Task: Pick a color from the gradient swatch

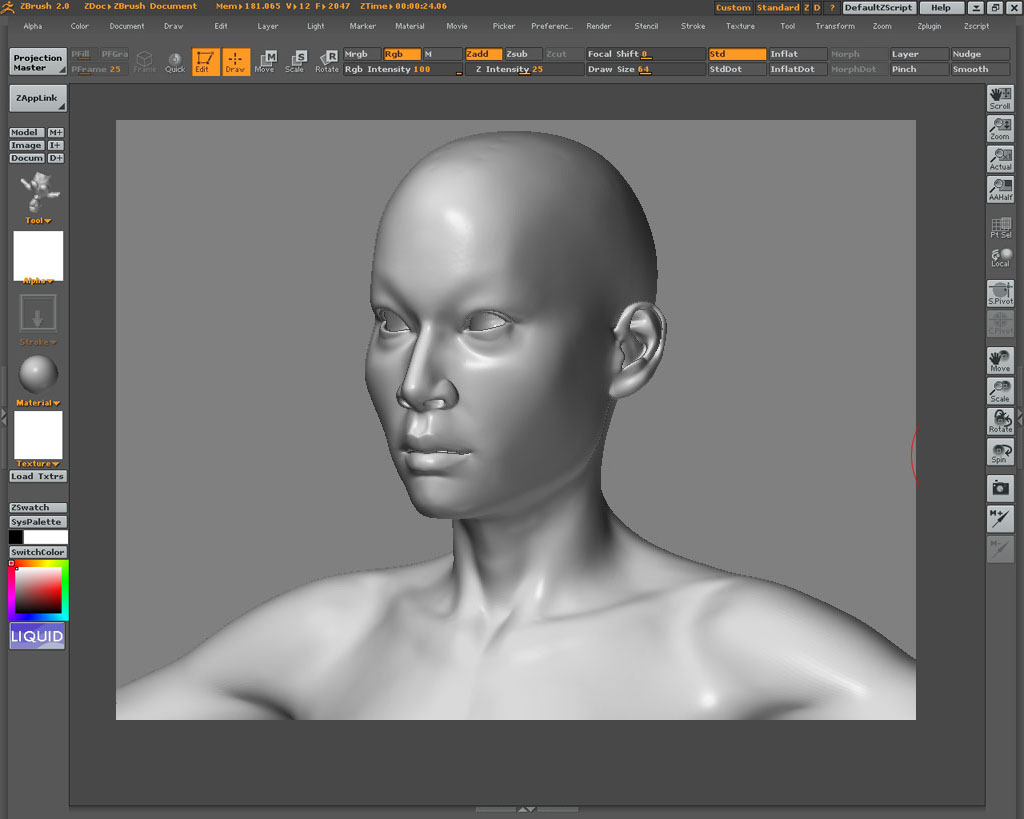Action: click(37, 590)
